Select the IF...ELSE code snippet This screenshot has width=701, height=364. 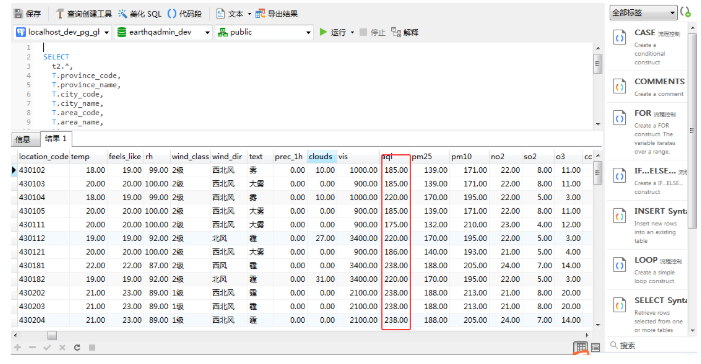click(x=647, y=181)
